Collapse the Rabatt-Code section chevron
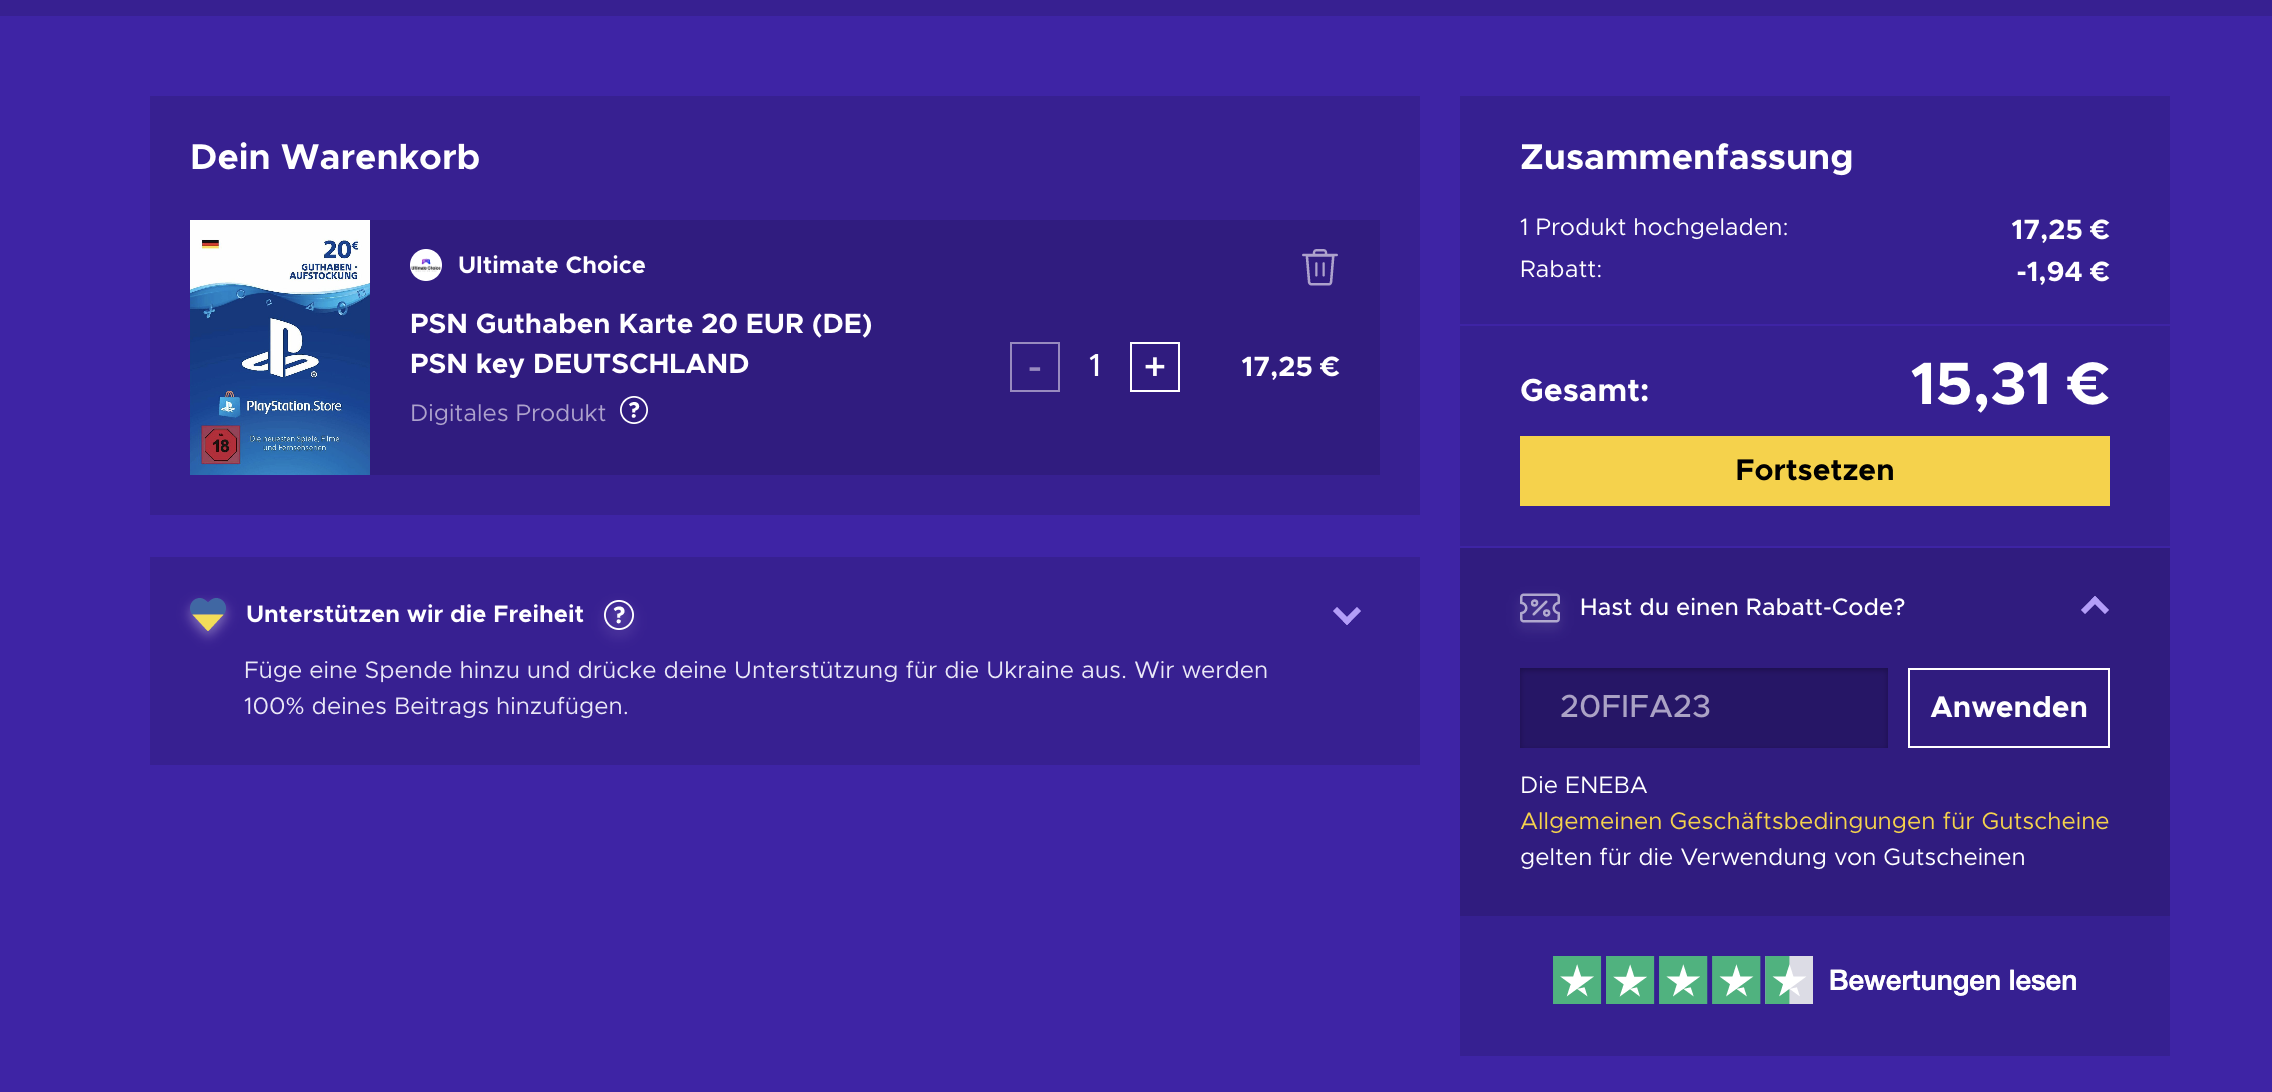 pyautogui.click(x=2094, y=606)
